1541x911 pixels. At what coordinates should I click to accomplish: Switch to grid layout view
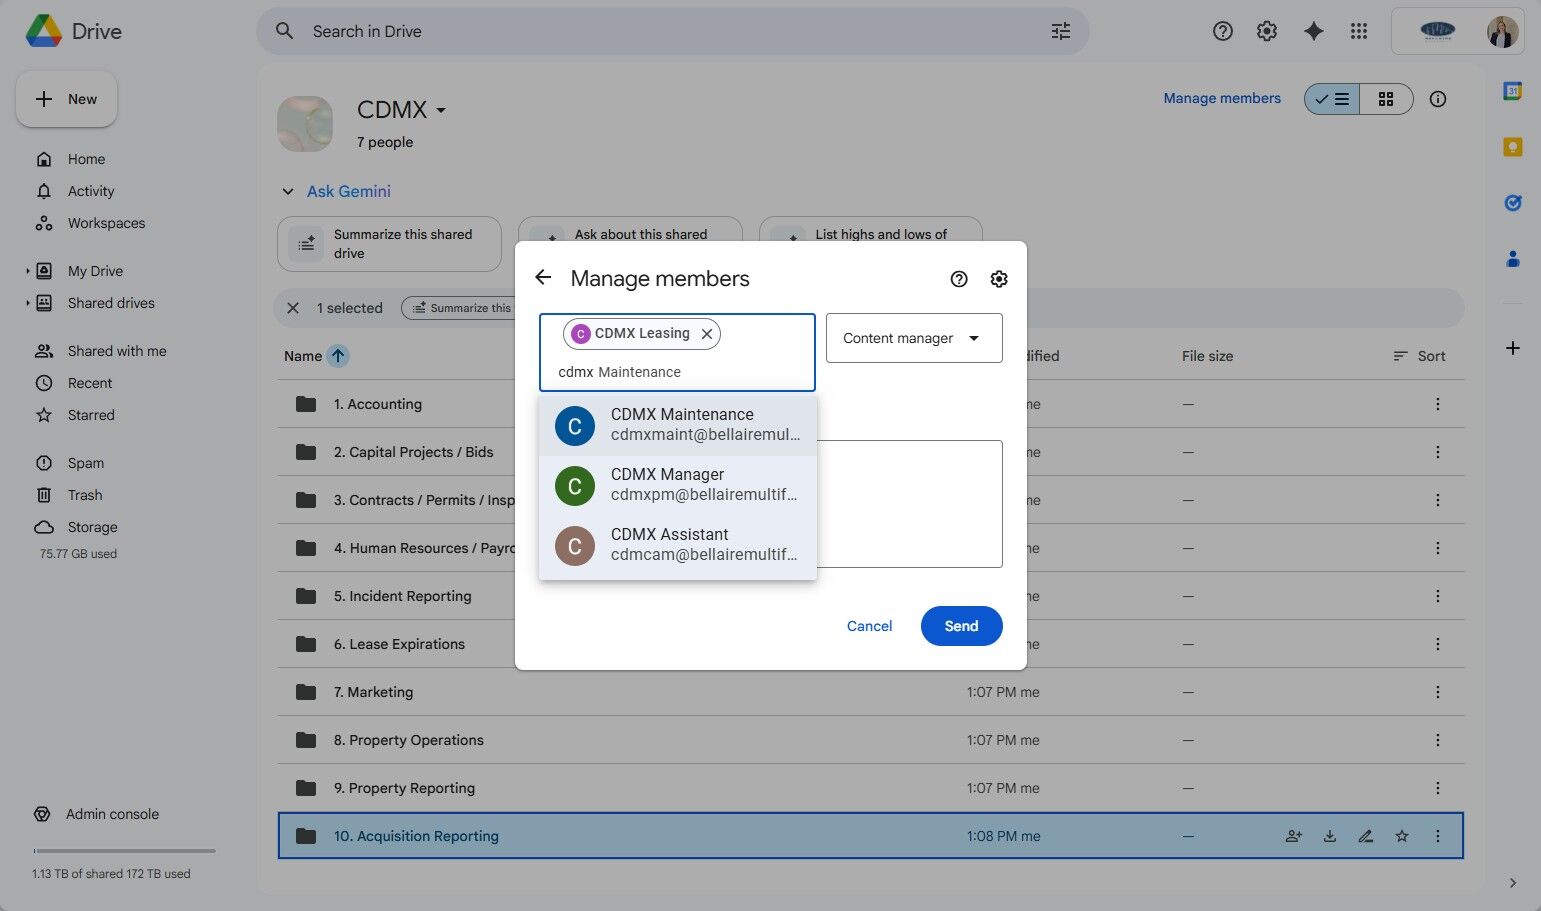(x=1386, y=99)
